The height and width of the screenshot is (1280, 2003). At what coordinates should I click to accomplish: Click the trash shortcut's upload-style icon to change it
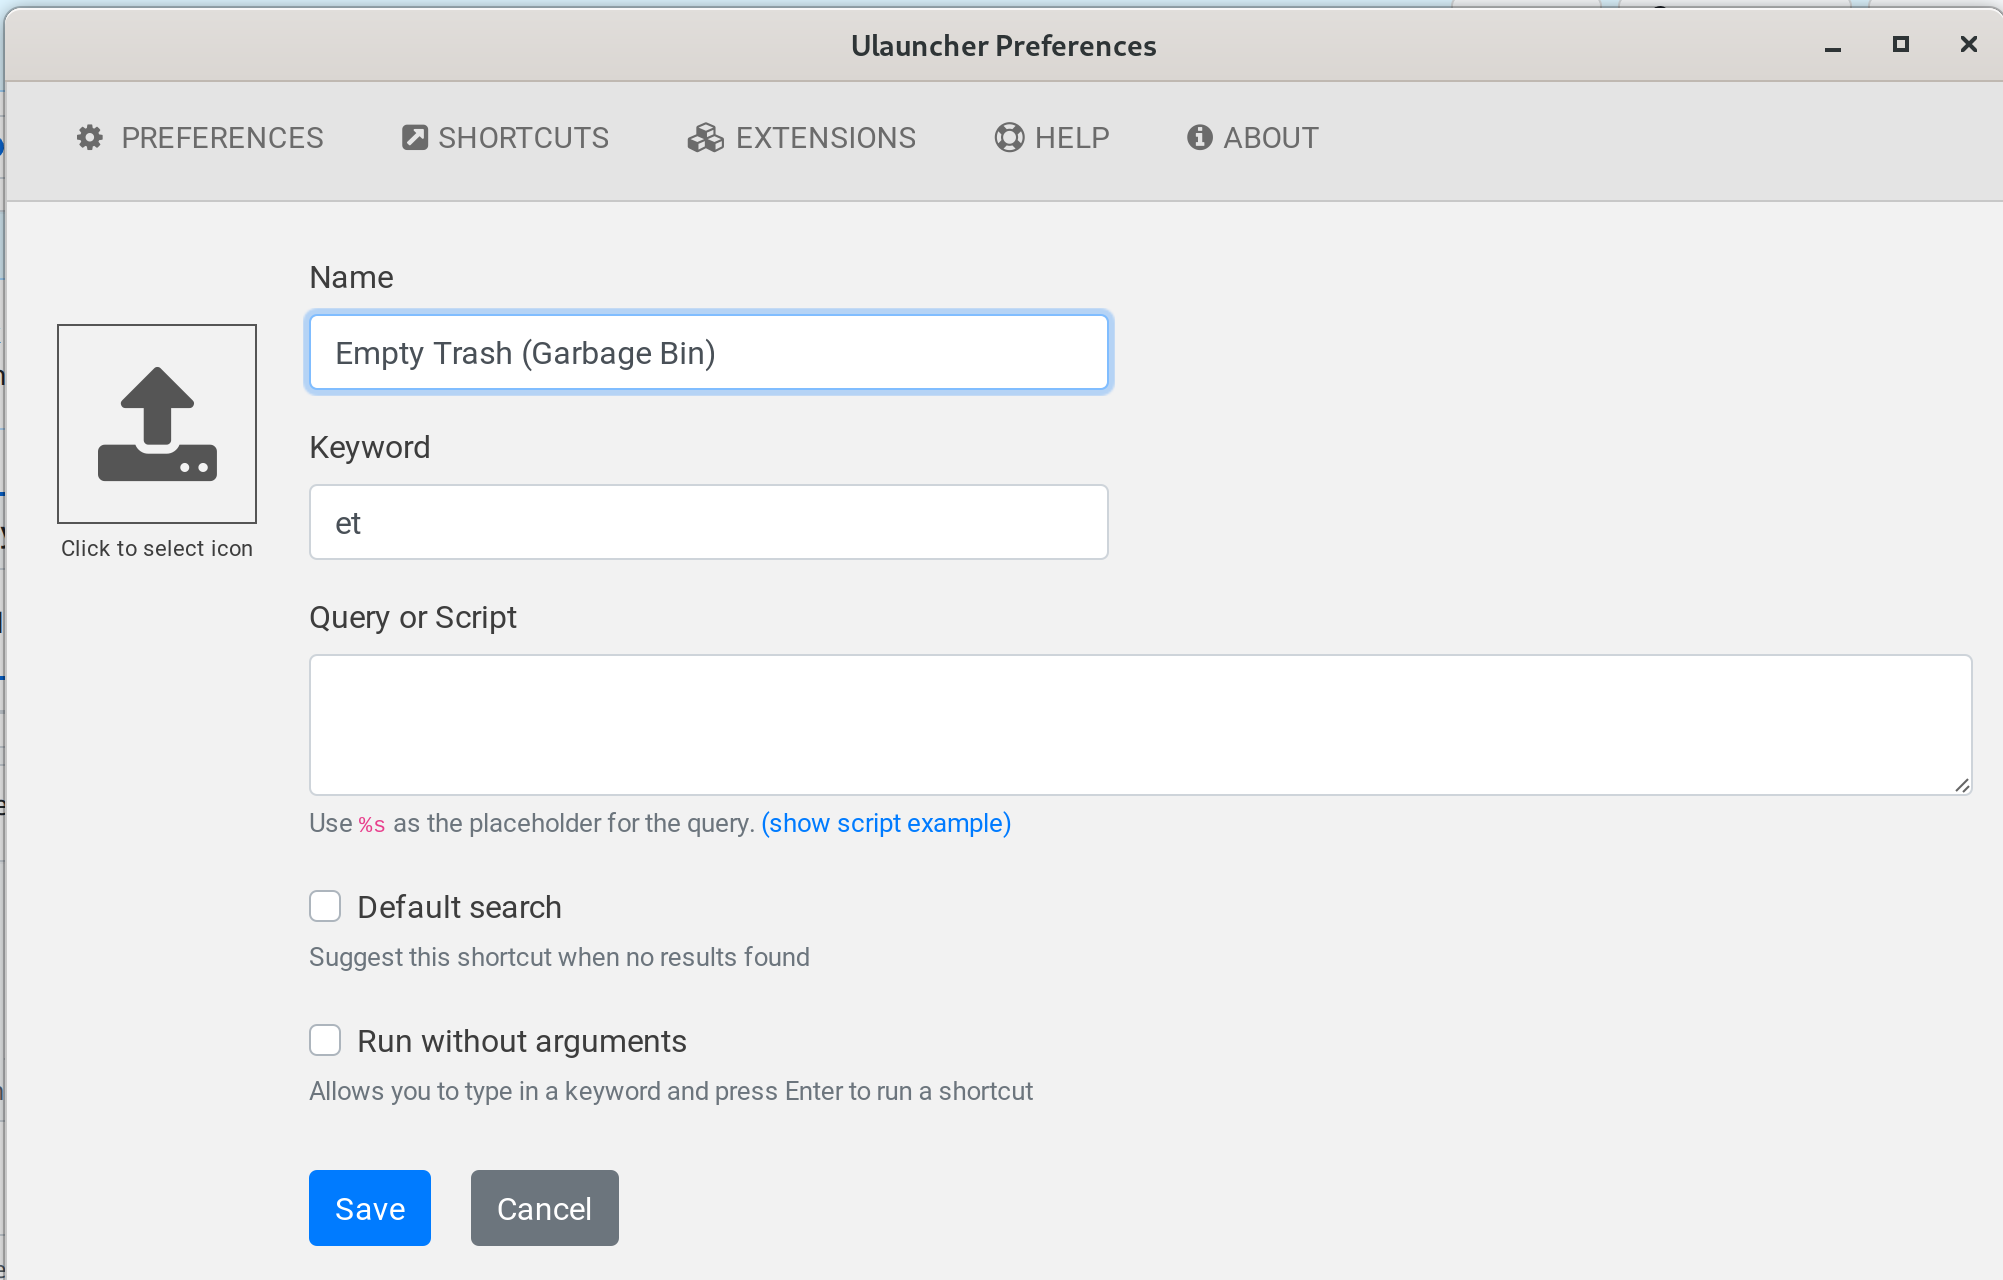point(157,424)
